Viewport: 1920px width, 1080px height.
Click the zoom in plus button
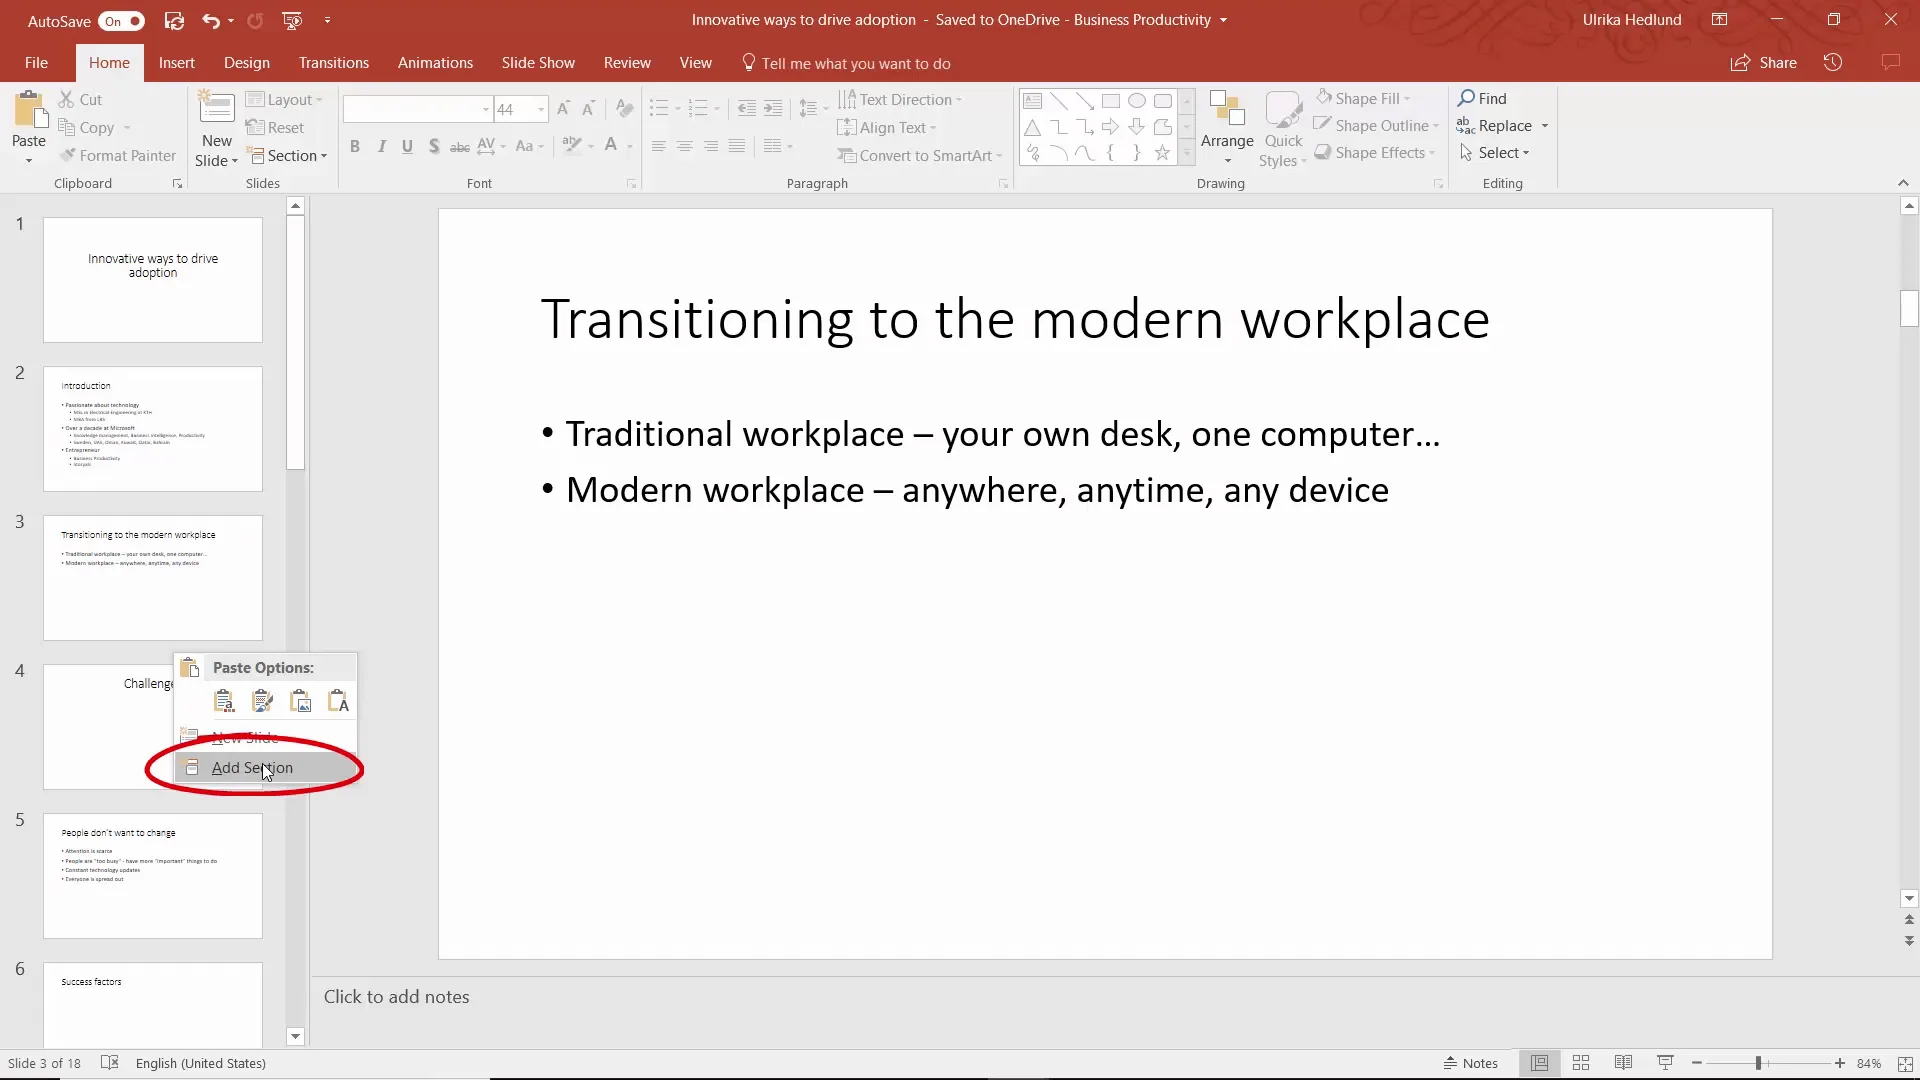coord(1839,1063)
